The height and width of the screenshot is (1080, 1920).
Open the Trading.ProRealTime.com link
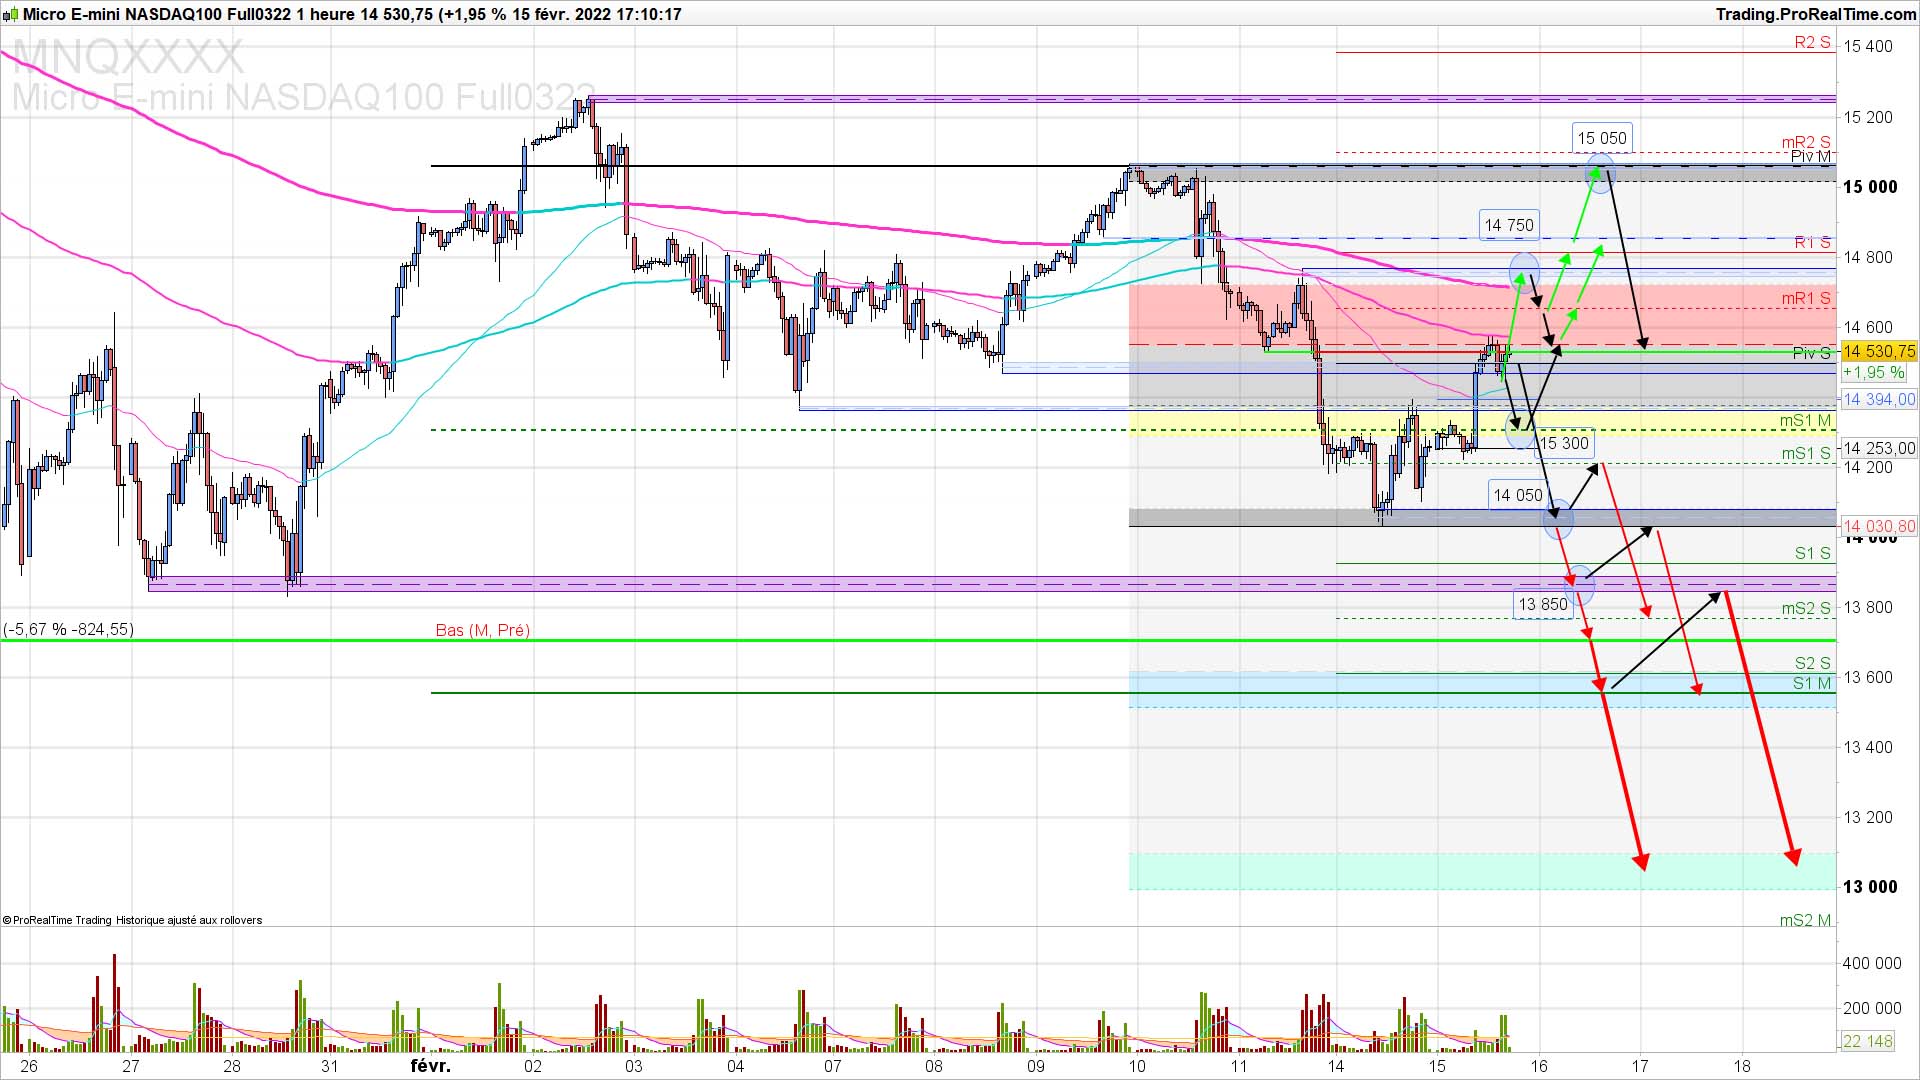[x=1815, y=14]
